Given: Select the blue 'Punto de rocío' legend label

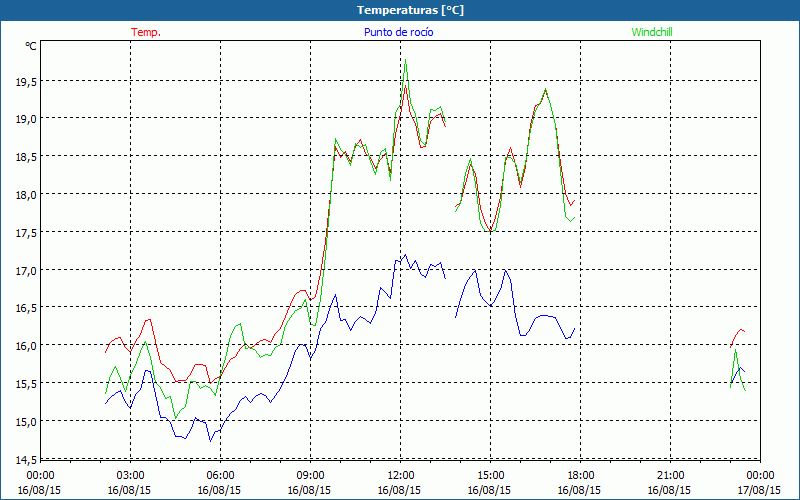Looking at the screenshot, I should point(398,32).
